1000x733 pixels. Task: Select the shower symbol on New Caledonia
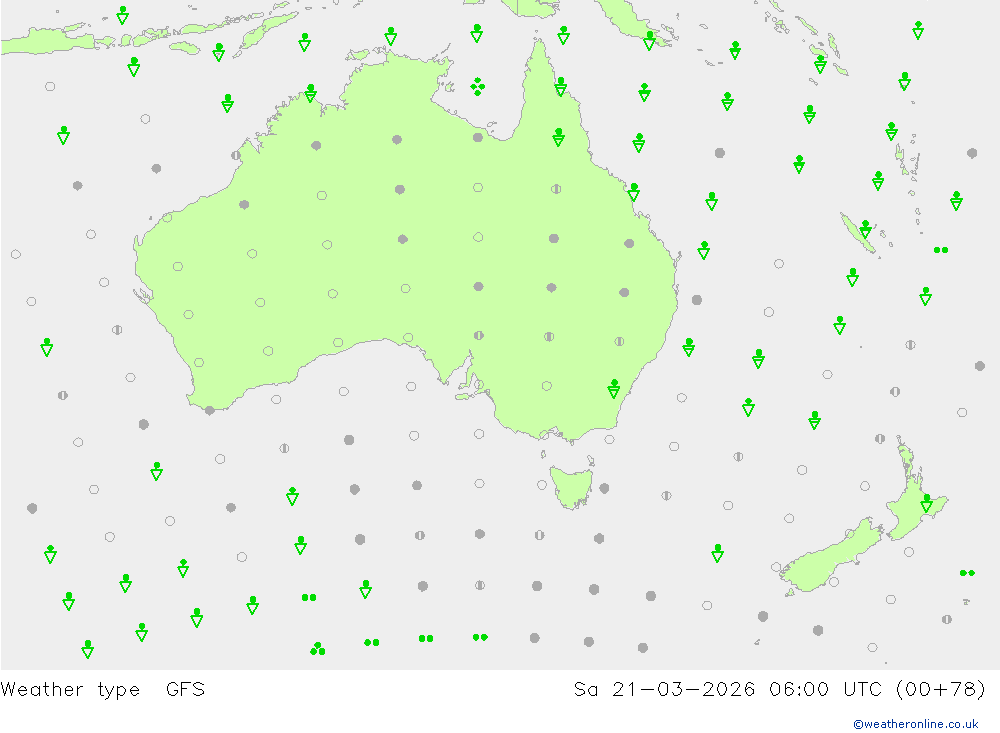coord(865,228)
